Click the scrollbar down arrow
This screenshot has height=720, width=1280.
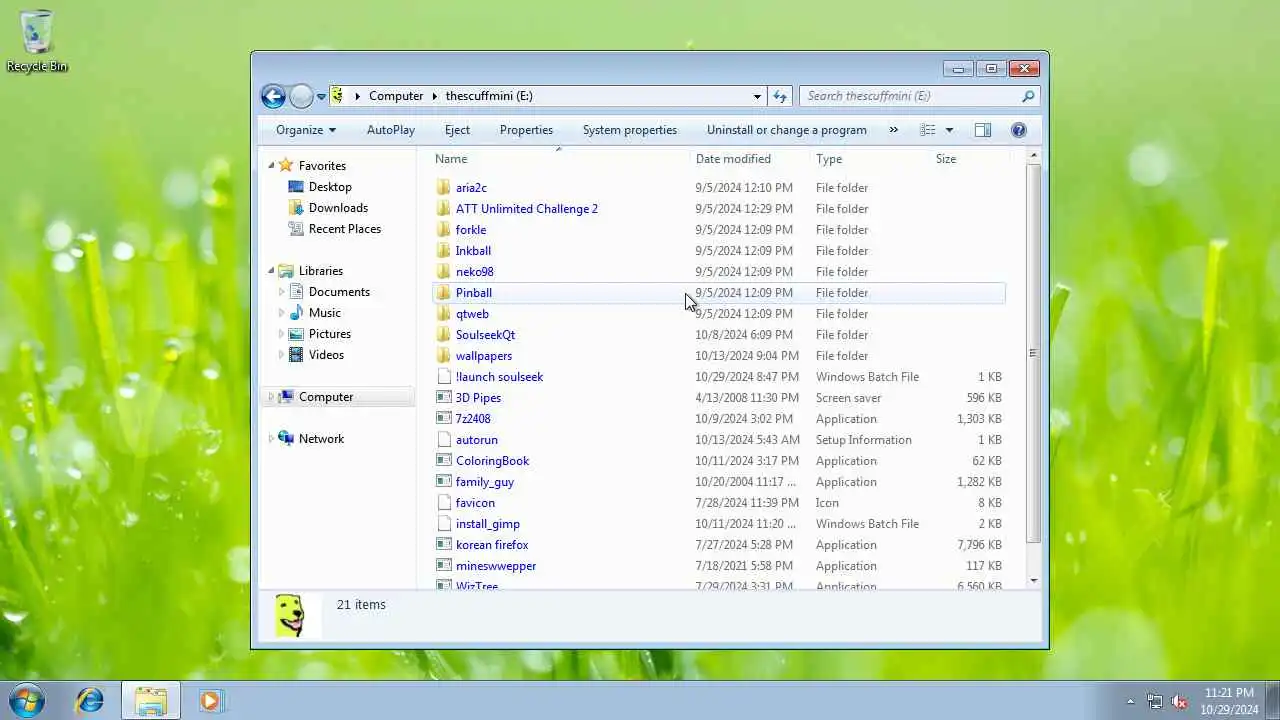click(1033, 580)
